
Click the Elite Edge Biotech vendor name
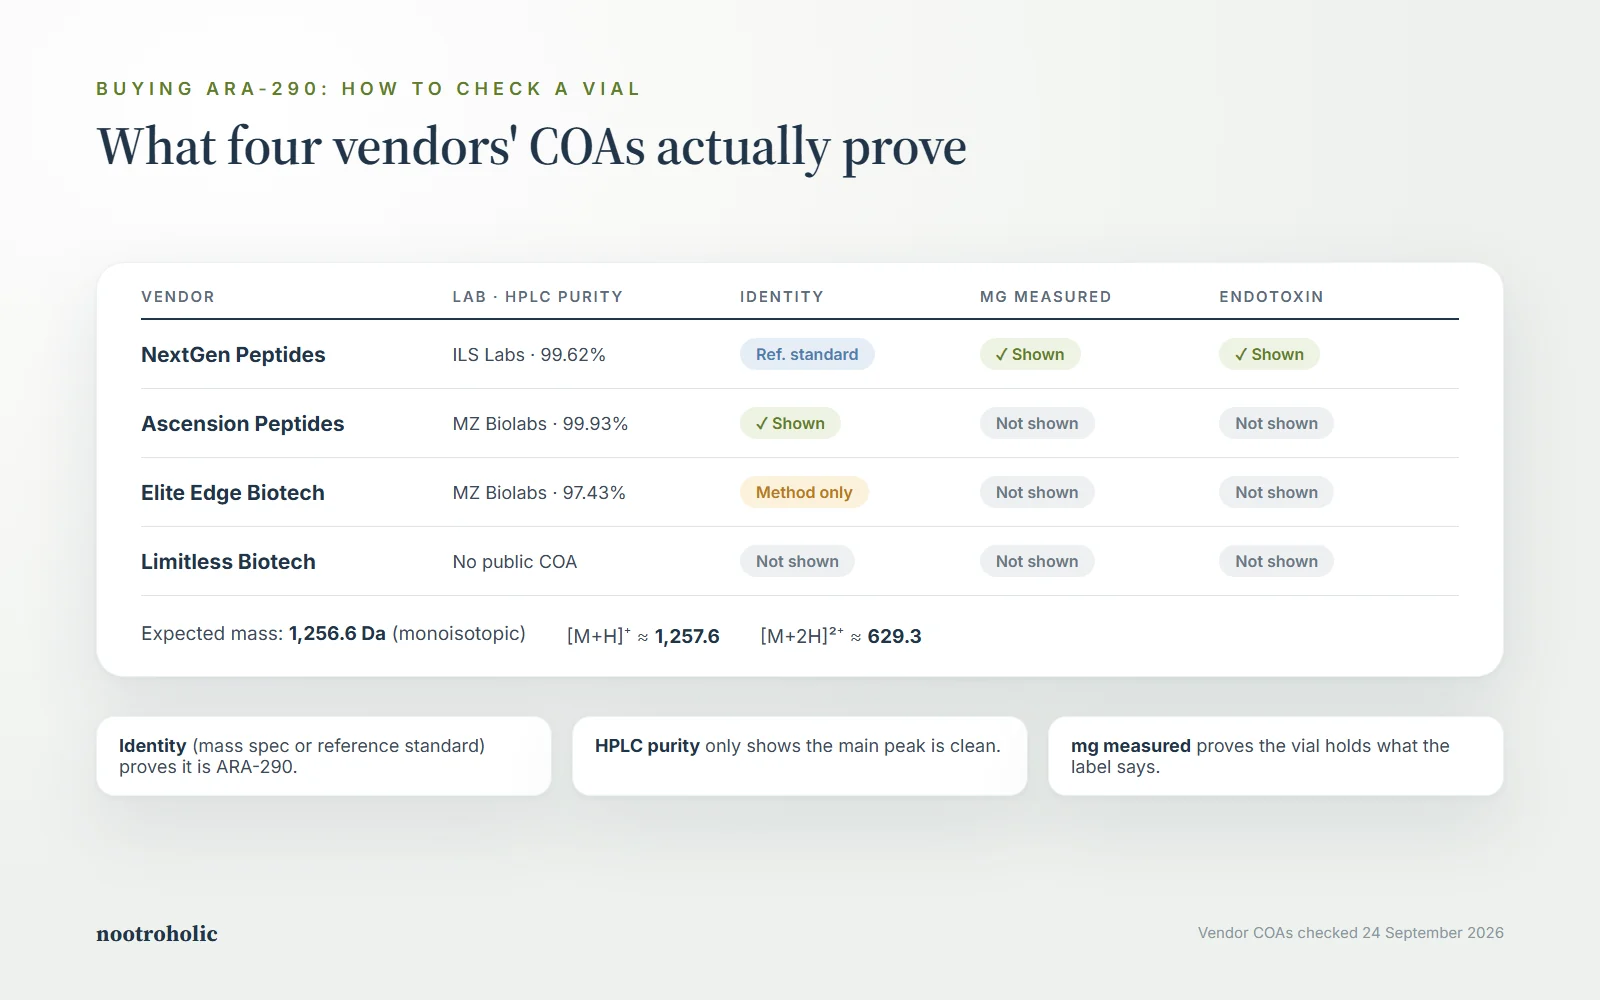pyautogui.click(x=233, y=493)
